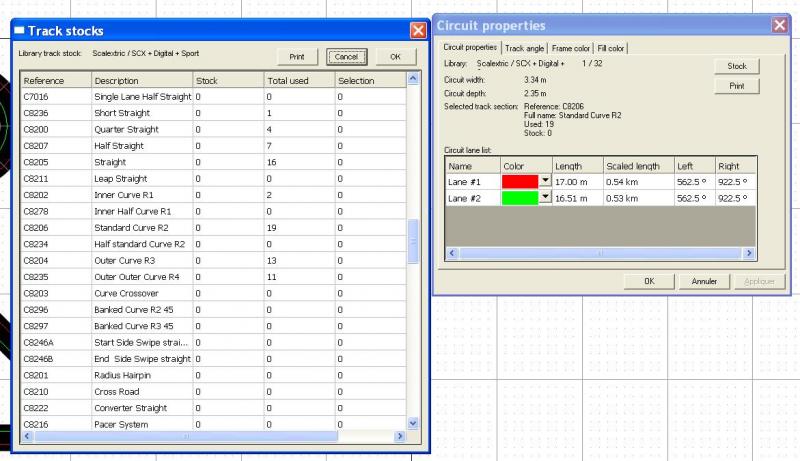Click Annuler in Circuit properties
Viewport: 800px width, 461px height.
pyautogui.click(x=704, y=281)
